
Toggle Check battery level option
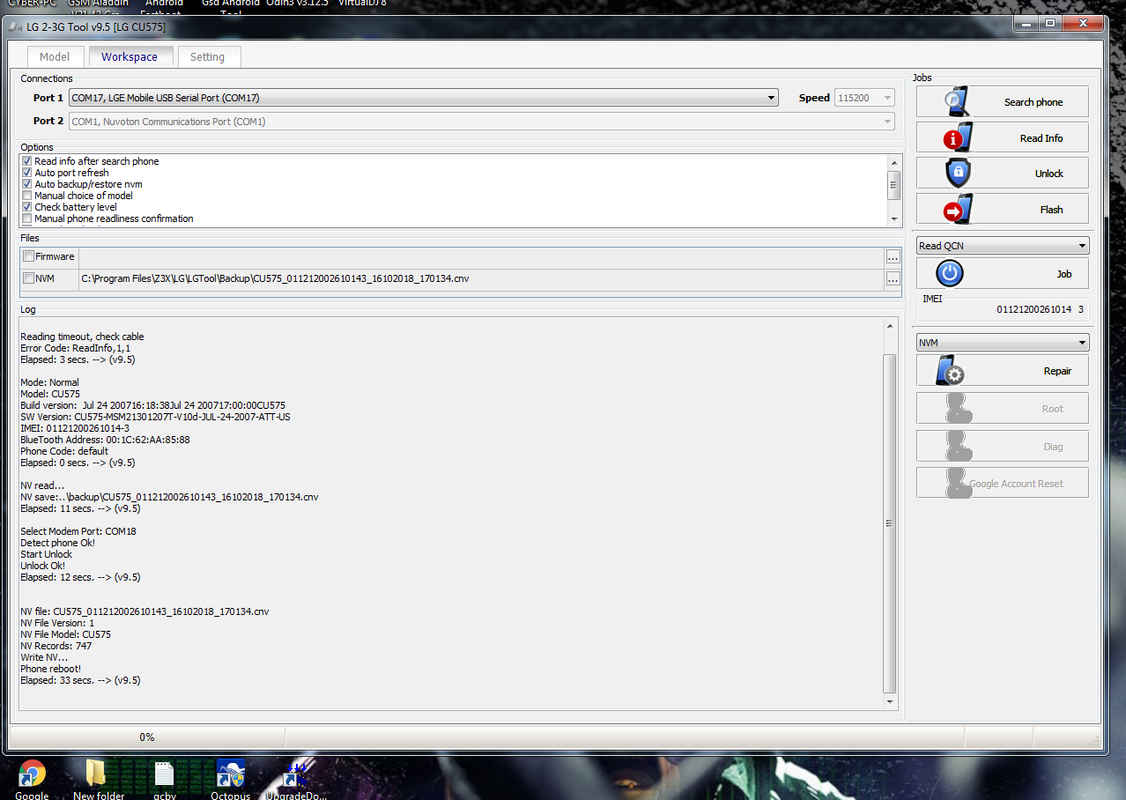[x=27, y=207]
